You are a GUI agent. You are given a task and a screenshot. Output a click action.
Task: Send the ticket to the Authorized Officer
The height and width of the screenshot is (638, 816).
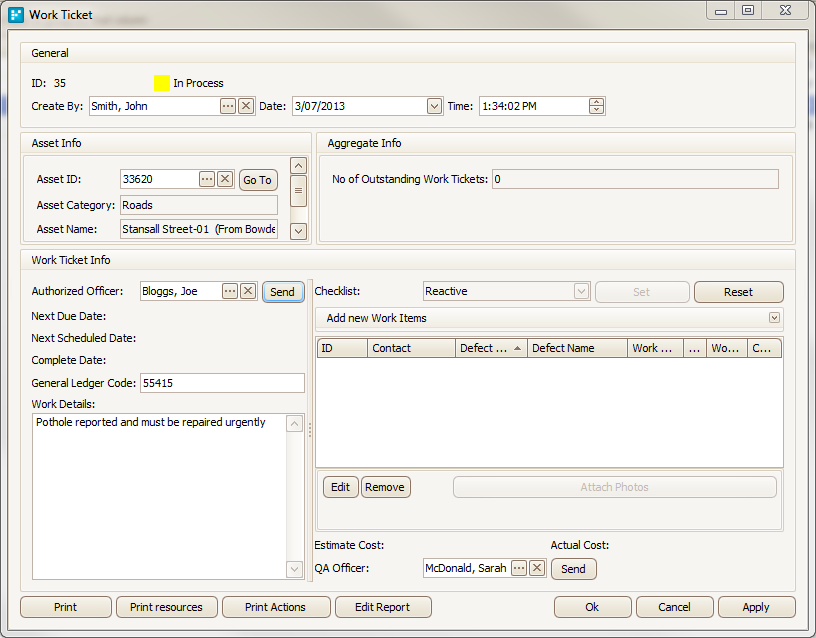(282, 291)
